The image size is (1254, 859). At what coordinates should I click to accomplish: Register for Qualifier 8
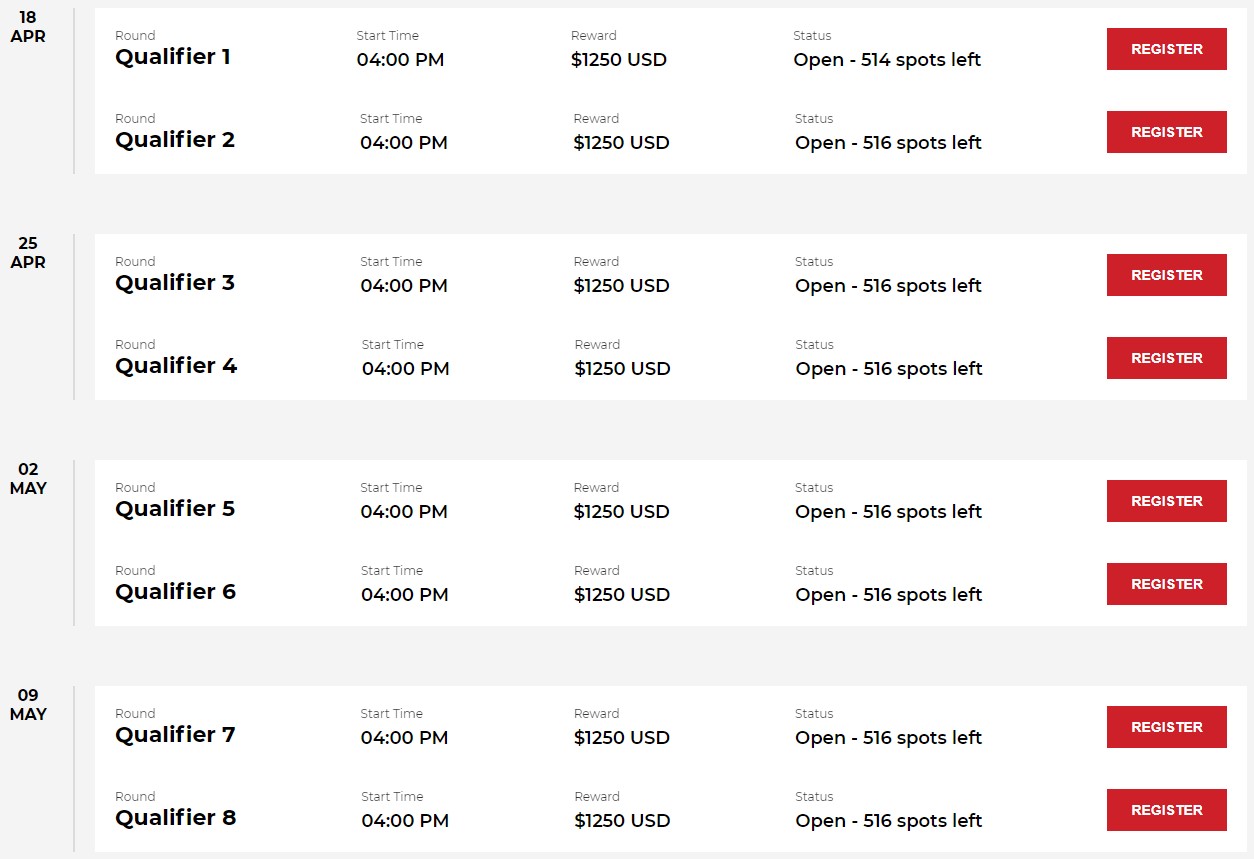click(1166, 810)
